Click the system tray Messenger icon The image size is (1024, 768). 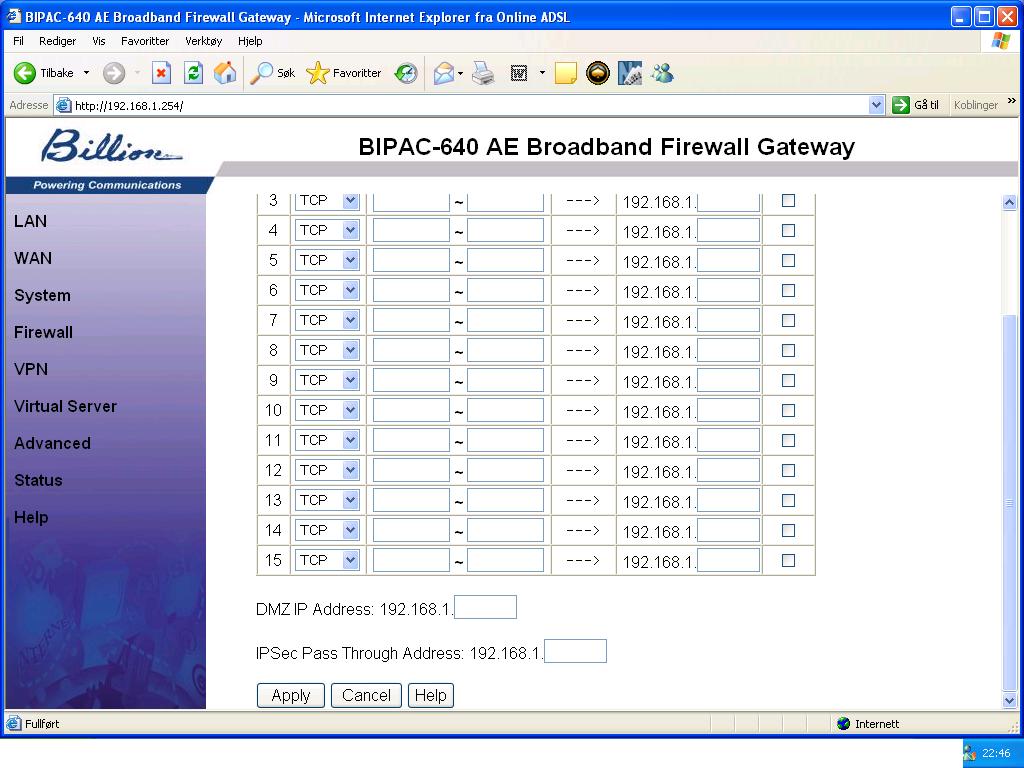pyautogui.click(x=970, y=754)
